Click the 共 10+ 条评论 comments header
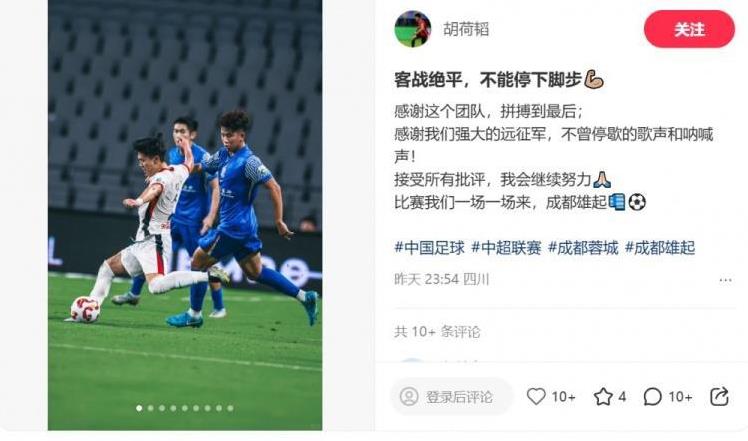This screenshot has width=748, height=441. 437,331
